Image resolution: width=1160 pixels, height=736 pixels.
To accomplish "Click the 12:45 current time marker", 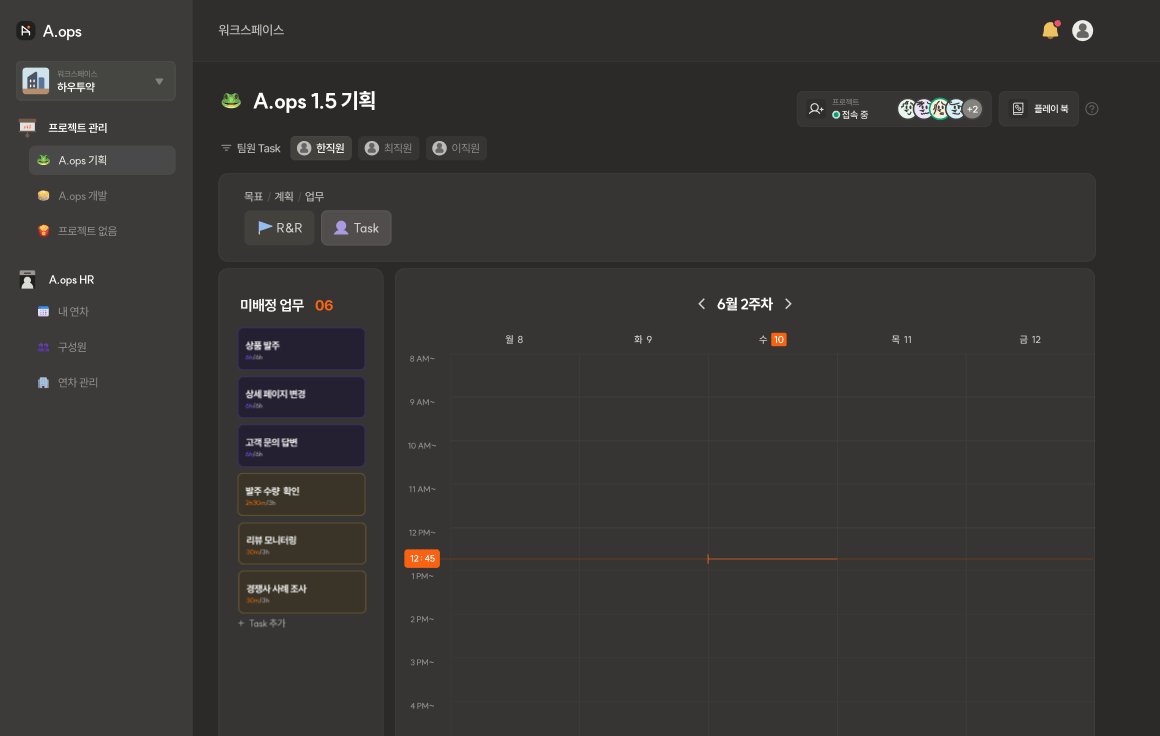I will [x=422, y=558].
